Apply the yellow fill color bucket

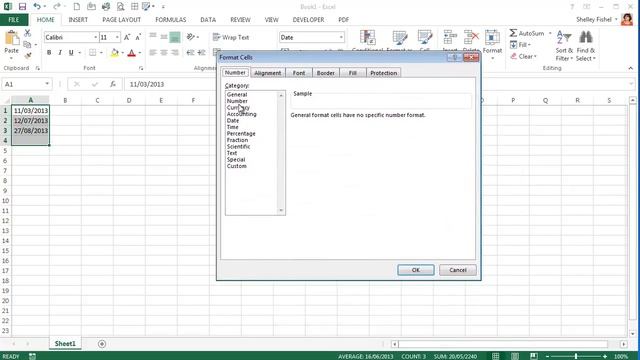(115, 53)
